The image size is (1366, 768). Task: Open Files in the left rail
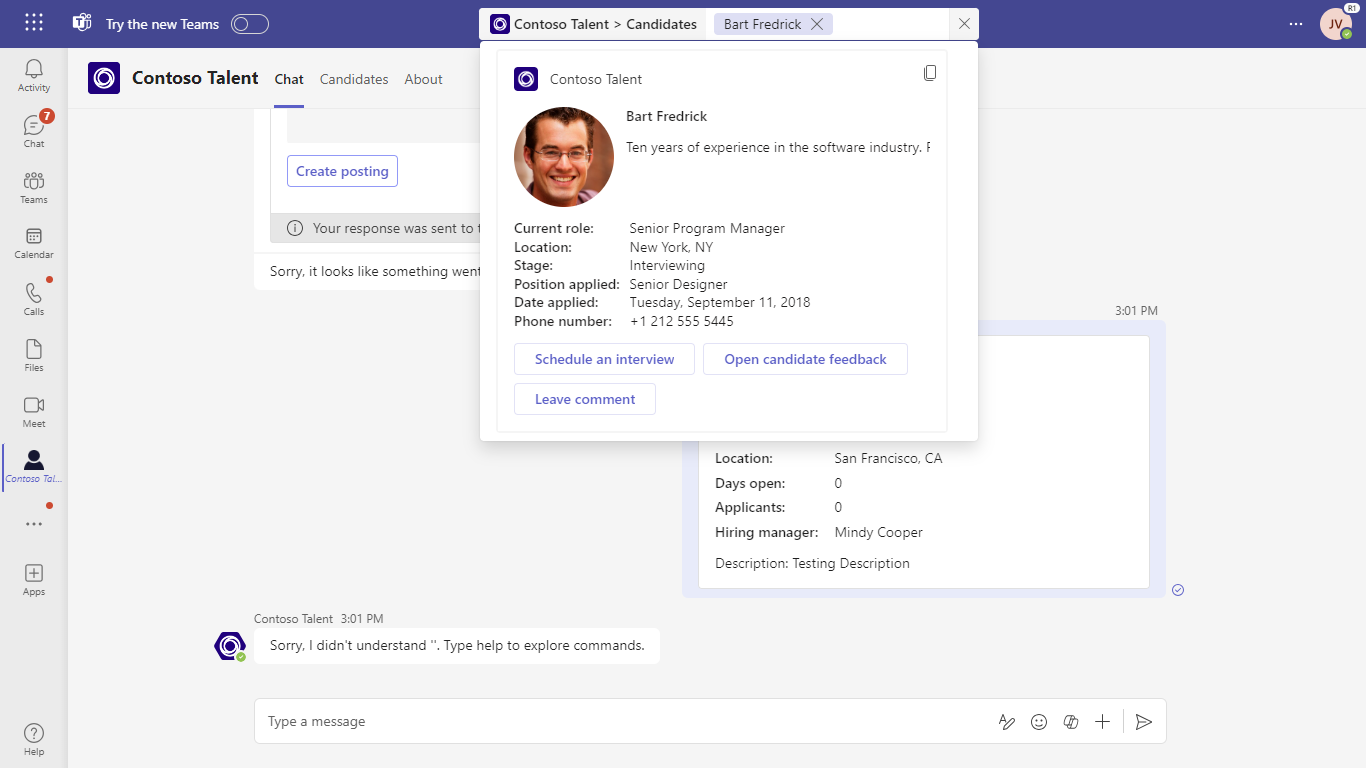34,355
